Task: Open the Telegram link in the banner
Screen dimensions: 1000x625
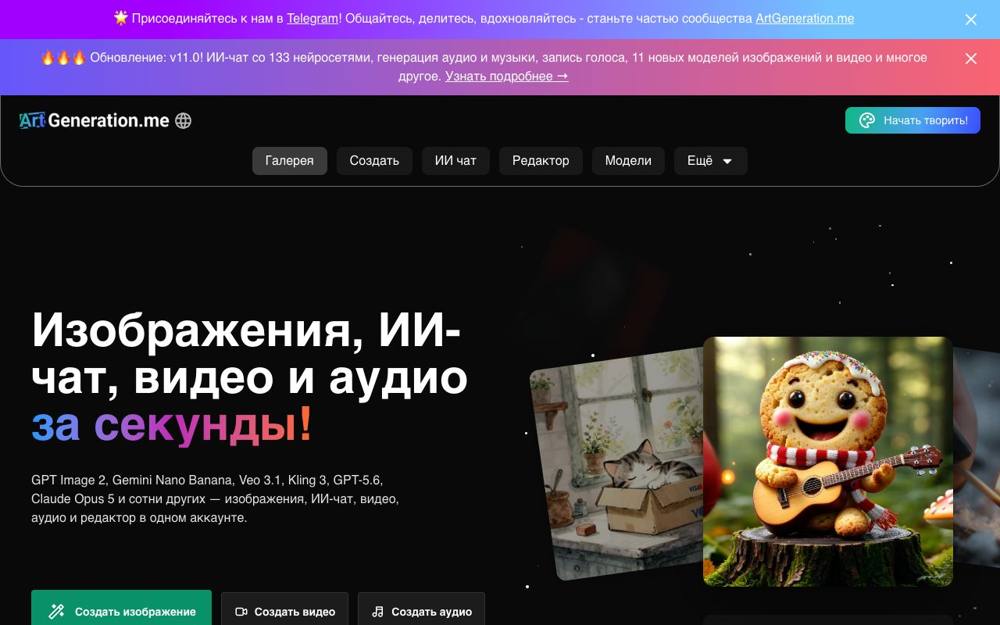Action: click(312, 18)
